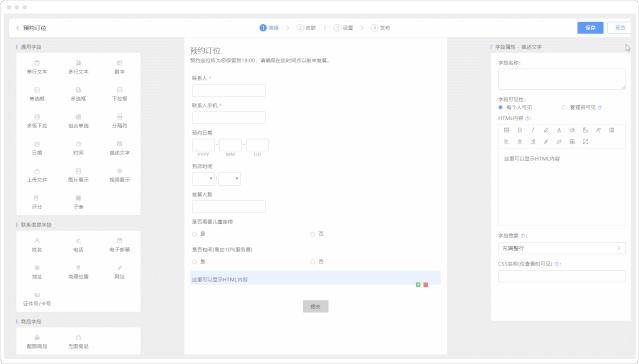Click red delete icon on HTML row

(x=425, y=285)
